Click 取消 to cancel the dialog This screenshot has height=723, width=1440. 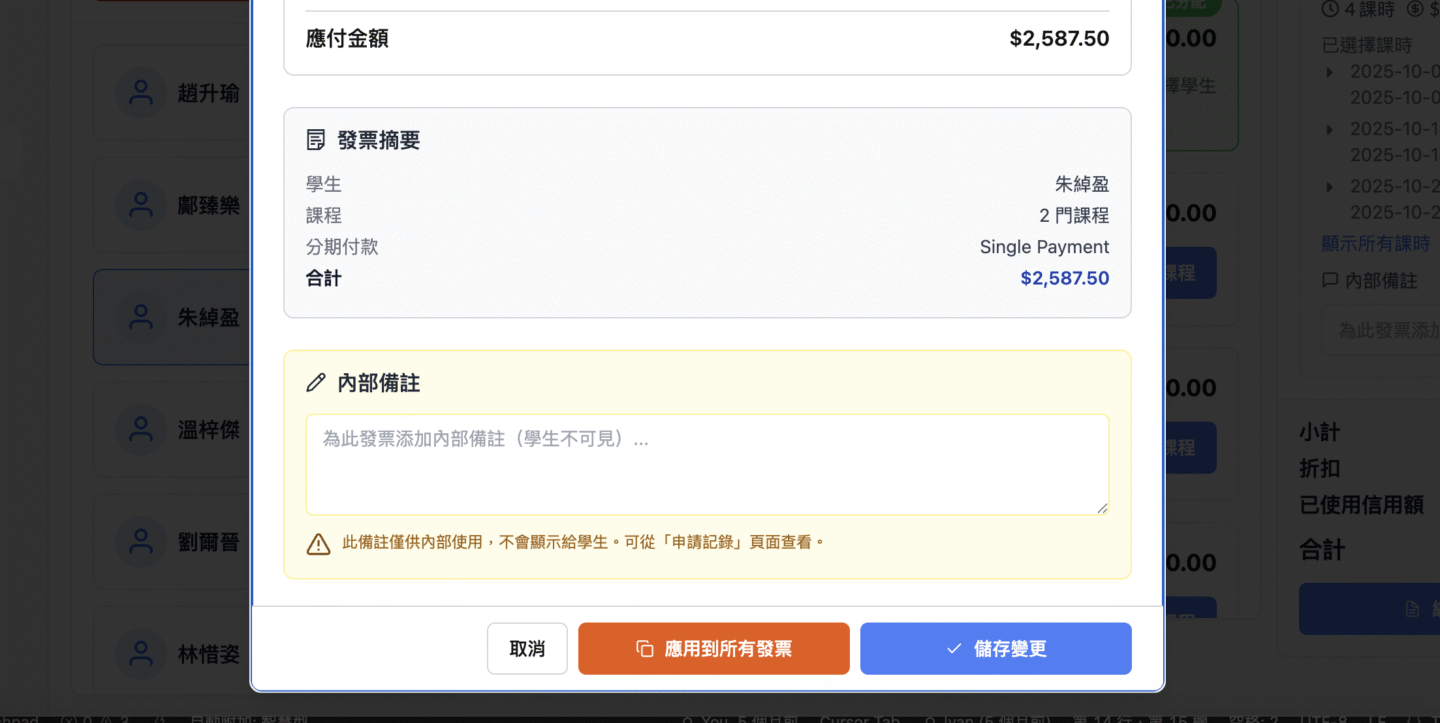pyautogui.click(x=527, y=649)
